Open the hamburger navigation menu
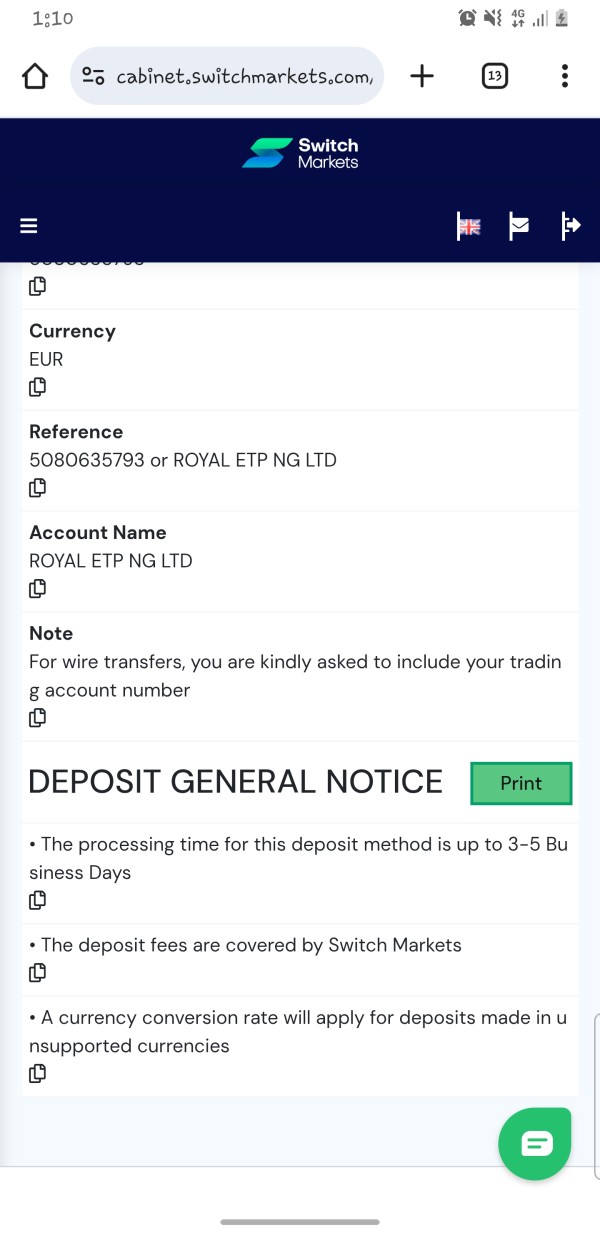600x1233 pixels. pyautogui.click(x=29, y=226)
